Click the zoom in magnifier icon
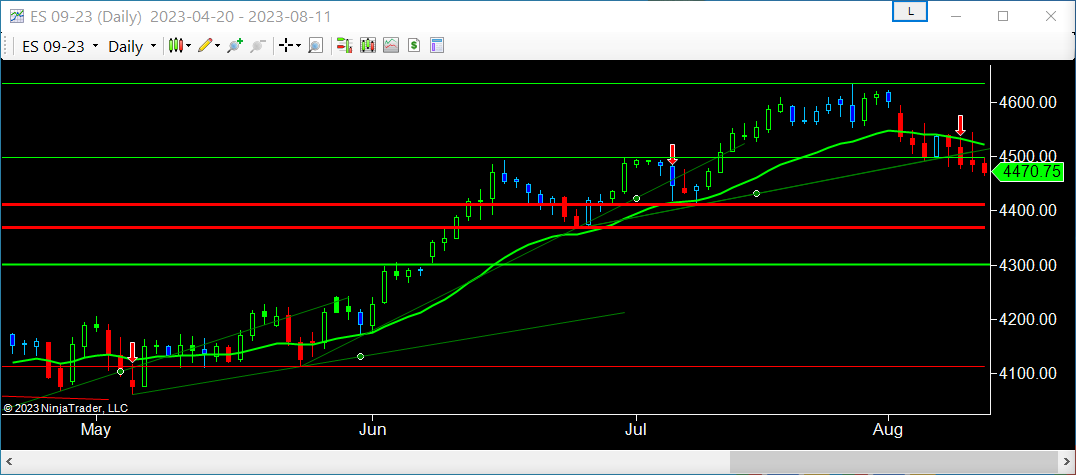1076x475 pixels. 235,46
